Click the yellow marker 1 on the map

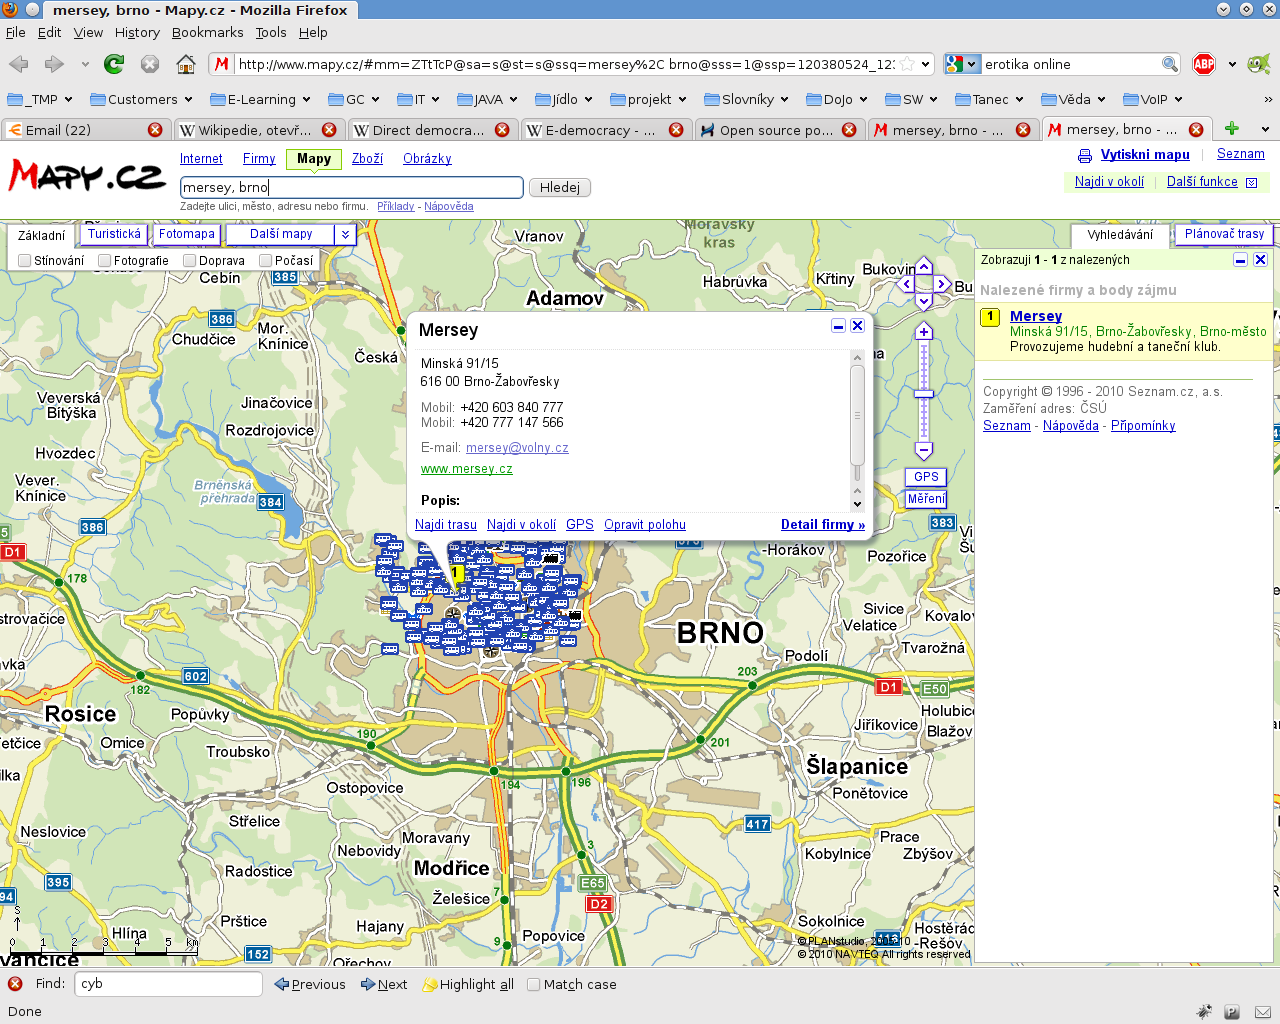click(456, 573)
